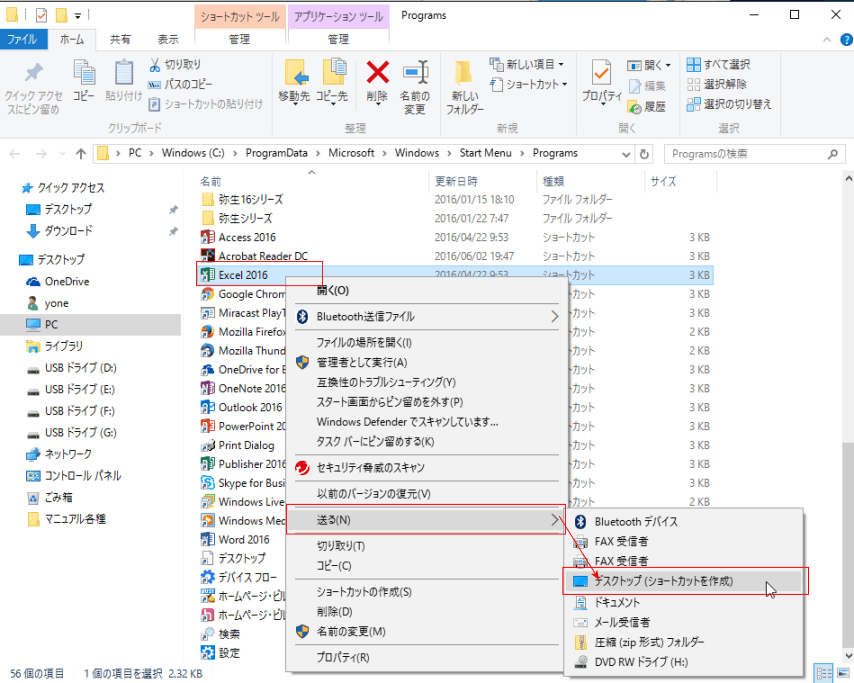Viewport: 854px width, 683px height.
Task: Click the red 削除 (Delete) icon
Action: [x=378, y=73]
